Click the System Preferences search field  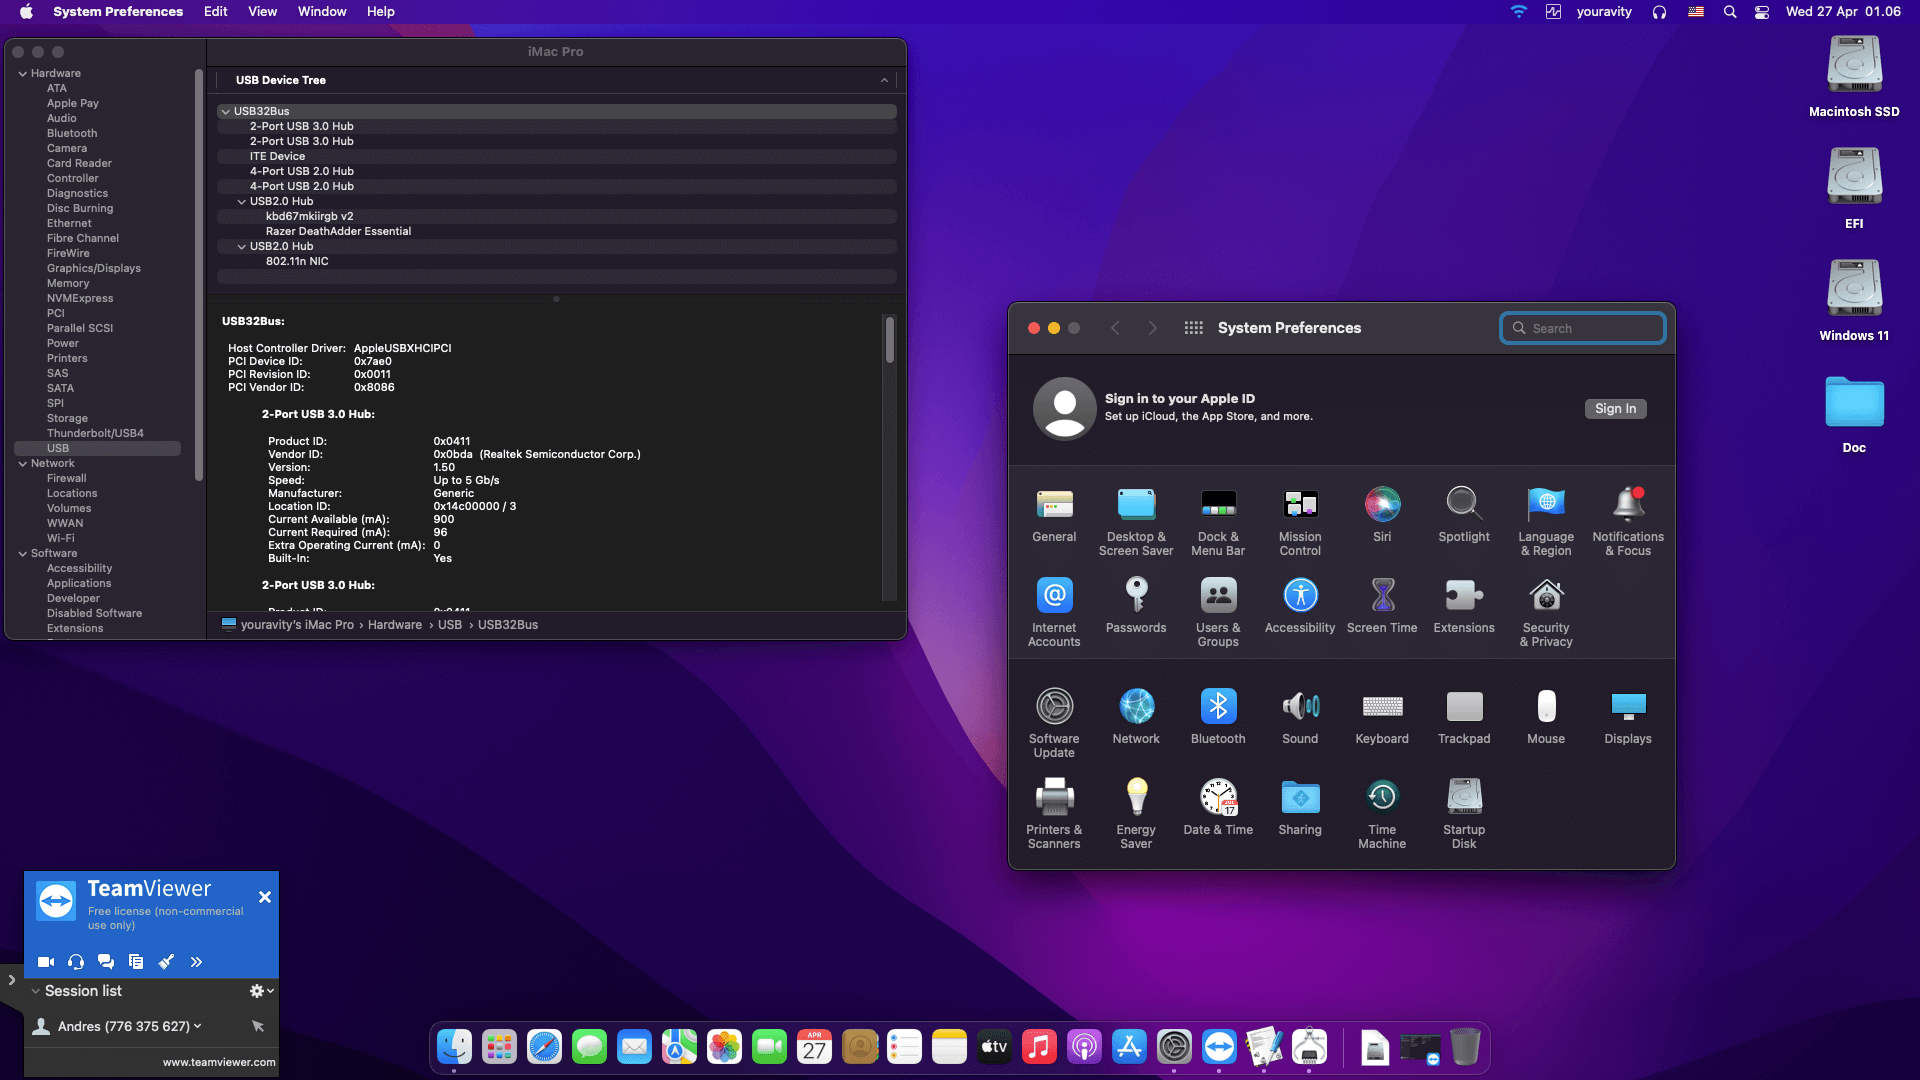(1582, 328)
